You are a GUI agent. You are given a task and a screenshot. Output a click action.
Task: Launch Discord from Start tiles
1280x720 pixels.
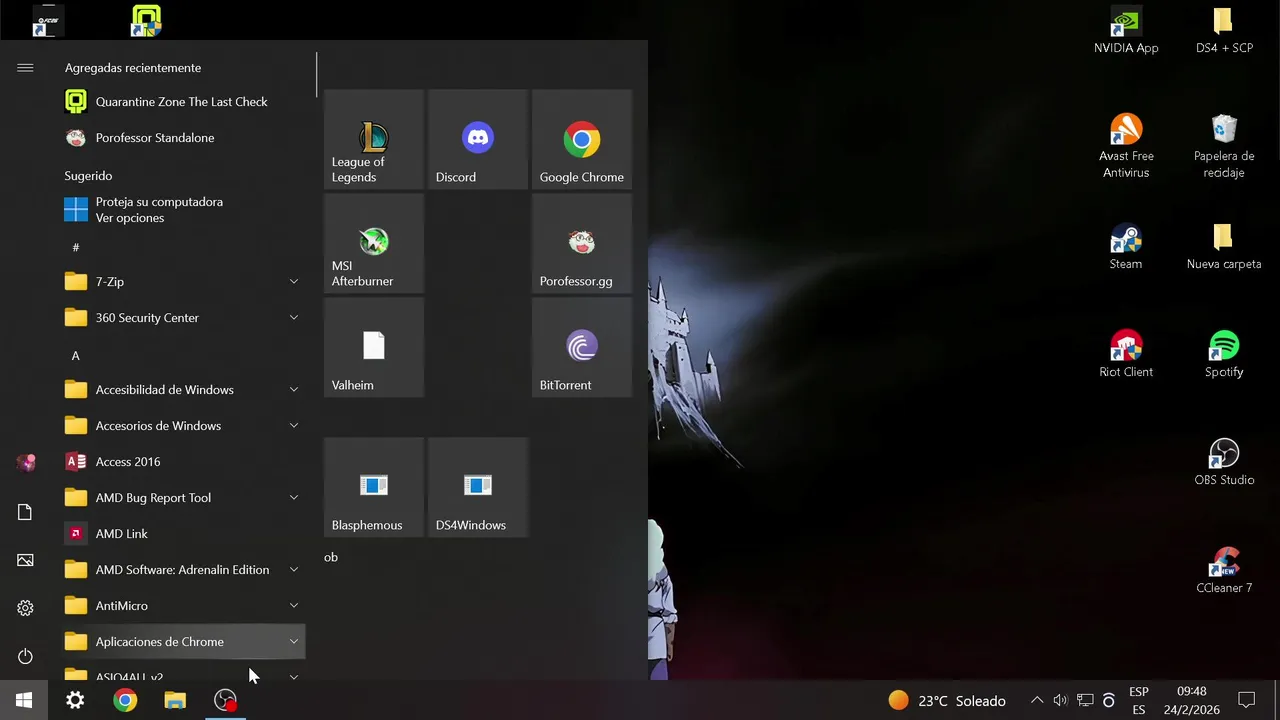(478, 139)
